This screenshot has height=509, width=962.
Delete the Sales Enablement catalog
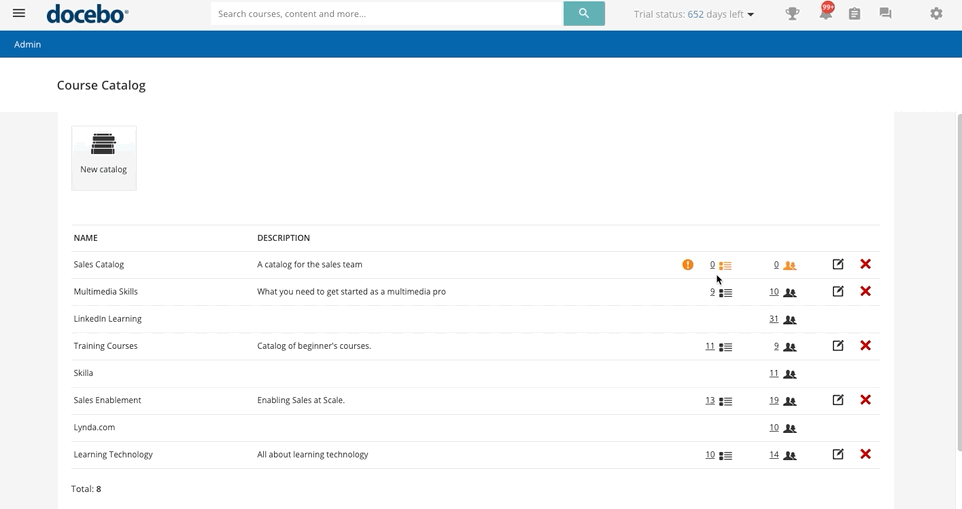(x=866, y=400)
